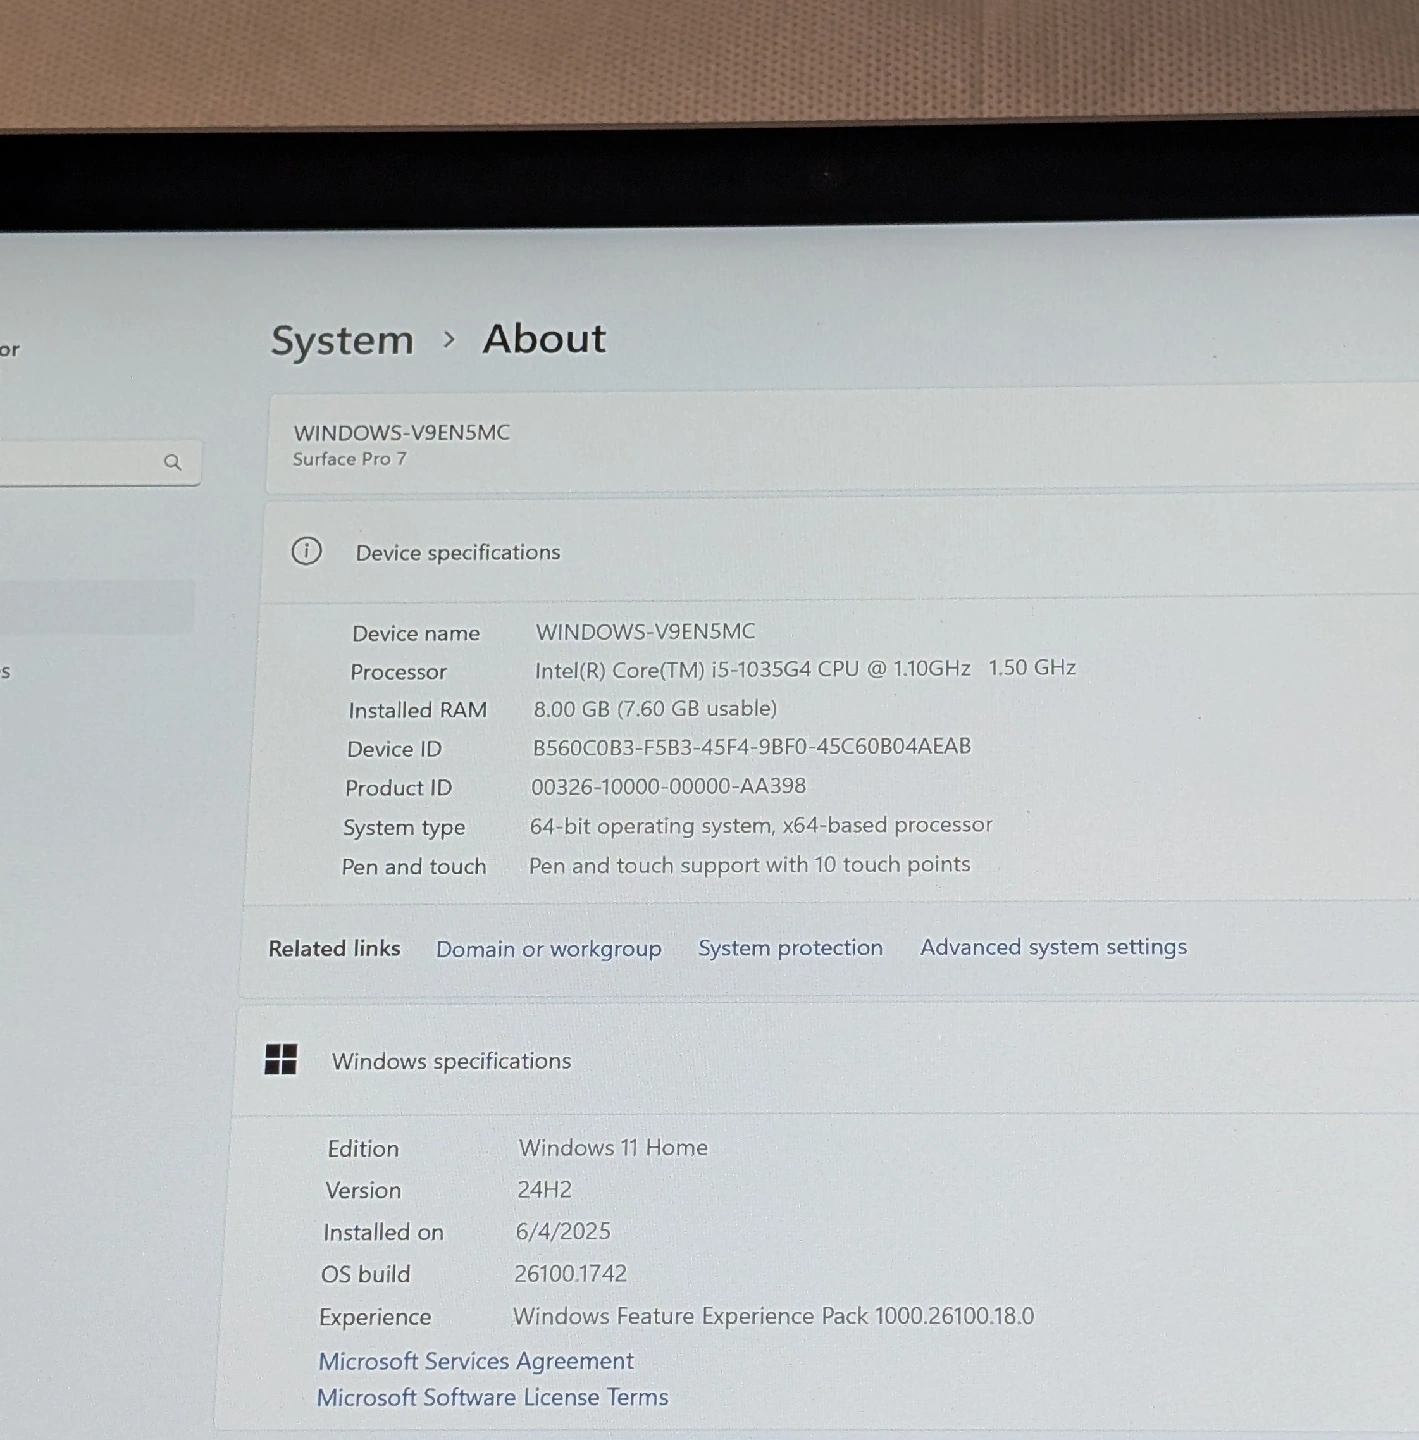
Task: Click the search magnifier icon in sidebar
Action: click(x=172, y=462)
